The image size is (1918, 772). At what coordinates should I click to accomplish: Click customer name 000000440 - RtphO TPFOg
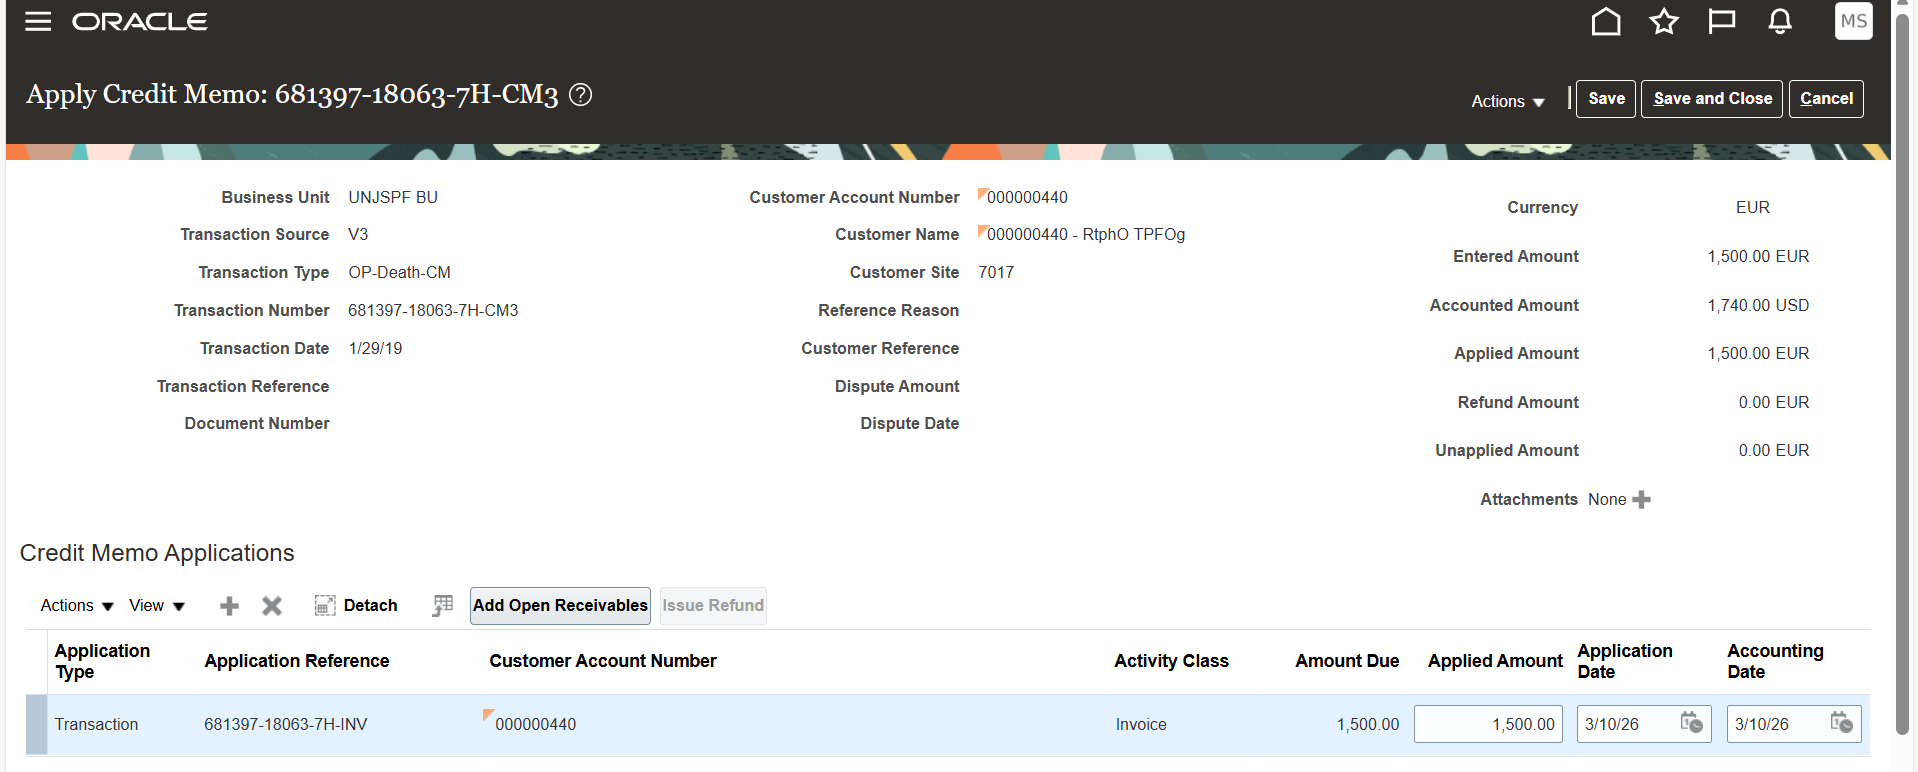(x=1085, y=235)
